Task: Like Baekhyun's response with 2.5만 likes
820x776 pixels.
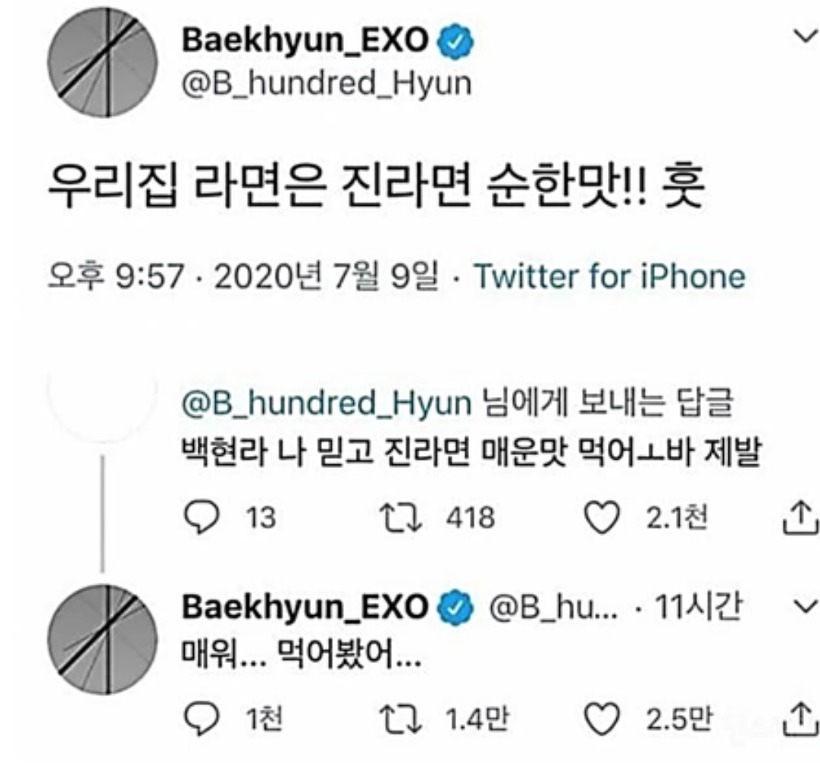Action: (x=601, y=719)
